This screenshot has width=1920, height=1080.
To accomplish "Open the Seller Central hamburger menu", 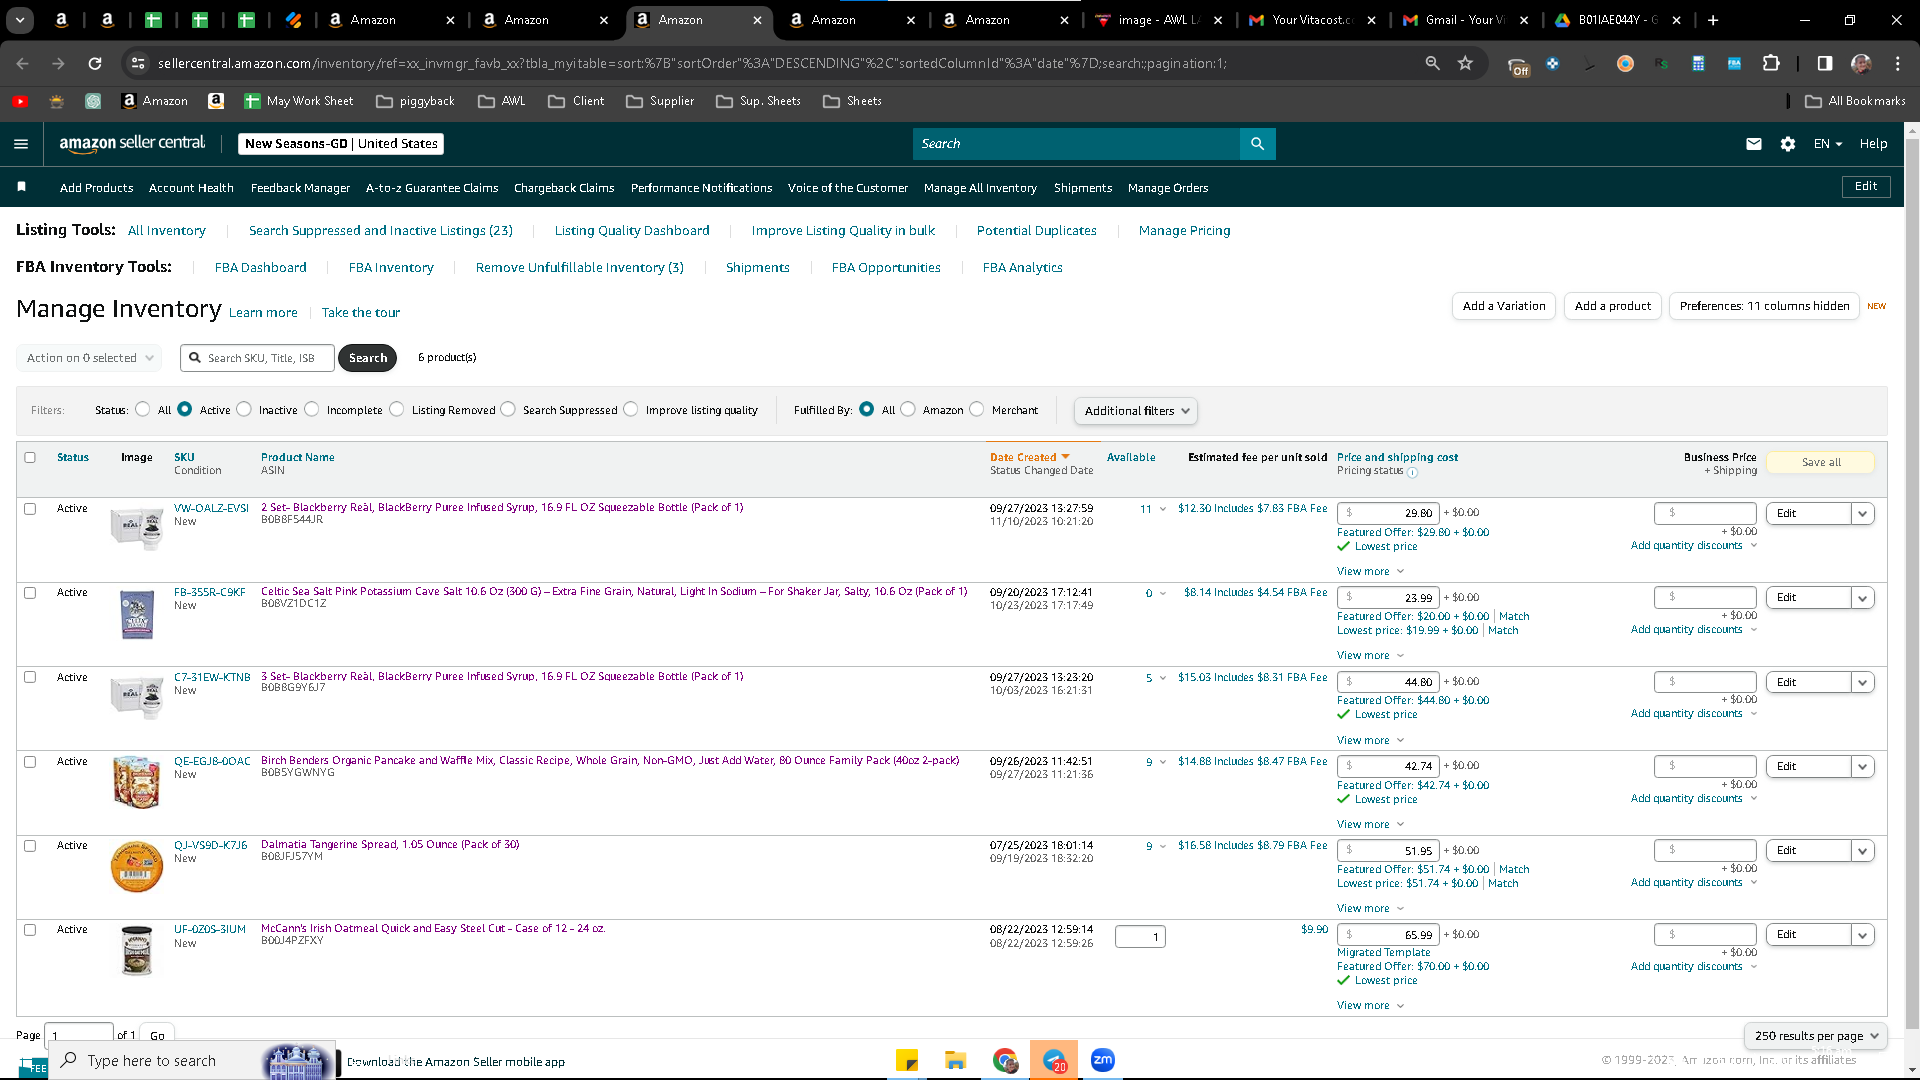I will [21, 144].
